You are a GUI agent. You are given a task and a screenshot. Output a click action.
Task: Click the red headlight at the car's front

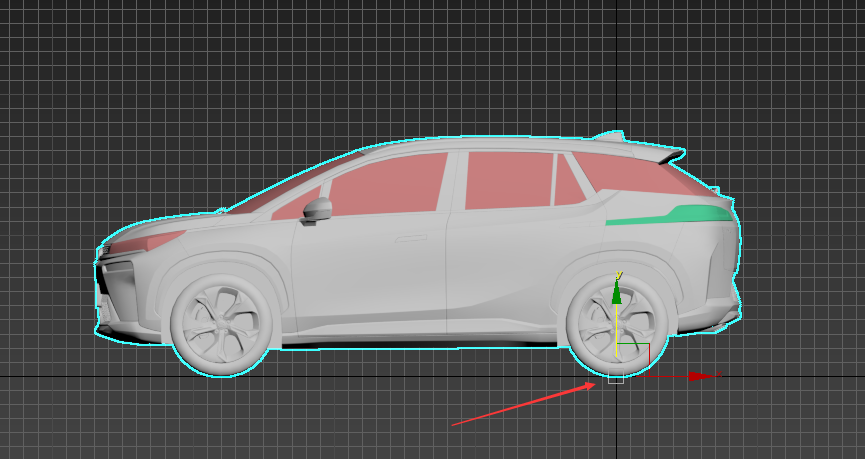tap(155, 241)
